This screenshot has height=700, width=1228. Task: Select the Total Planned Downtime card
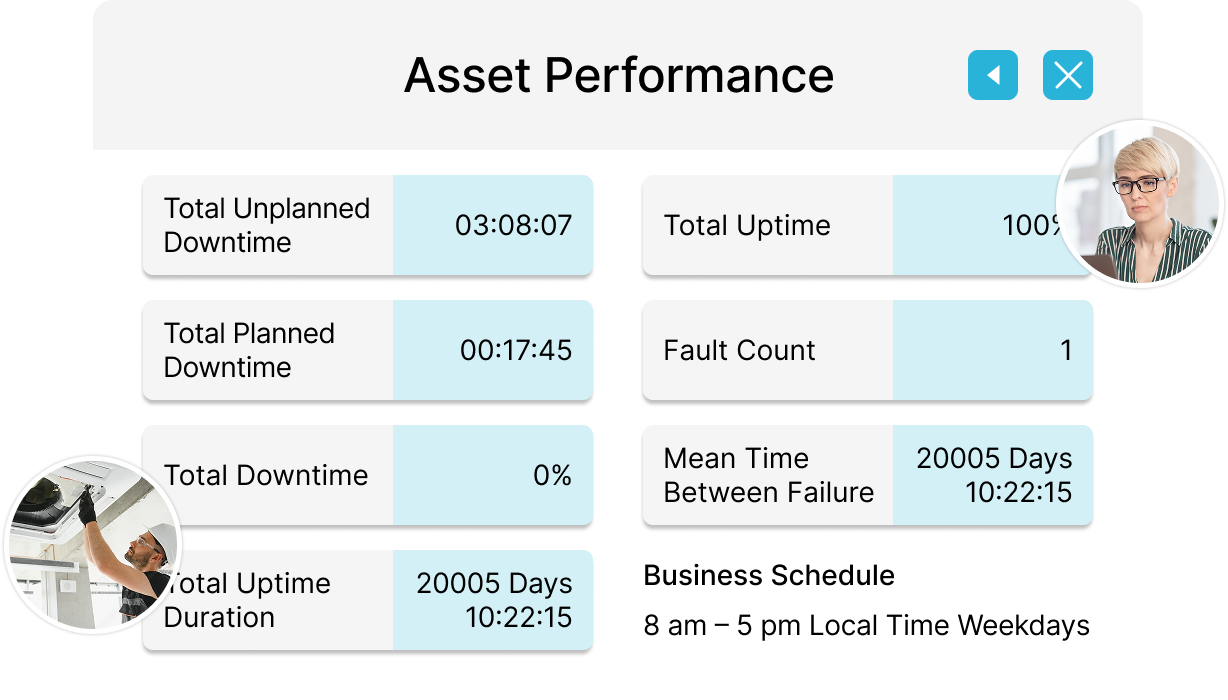[267, 350]
